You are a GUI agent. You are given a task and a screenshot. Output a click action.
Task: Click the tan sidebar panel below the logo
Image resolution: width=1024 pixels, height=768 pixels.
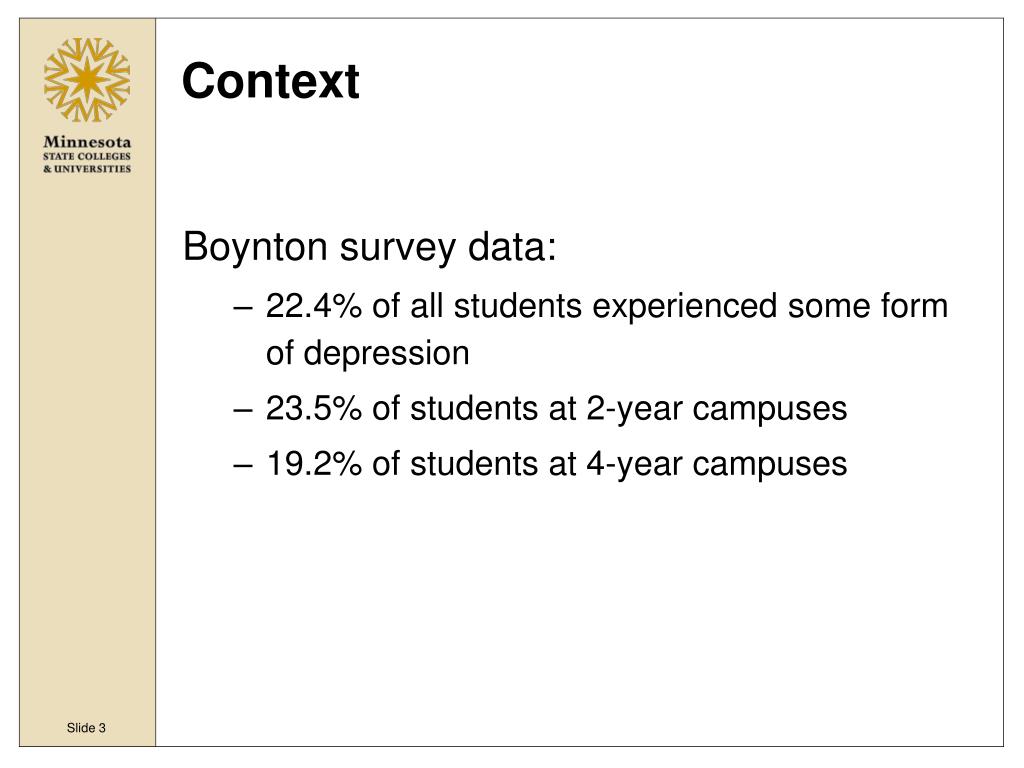pyautogui.click(x=88, y=444)
